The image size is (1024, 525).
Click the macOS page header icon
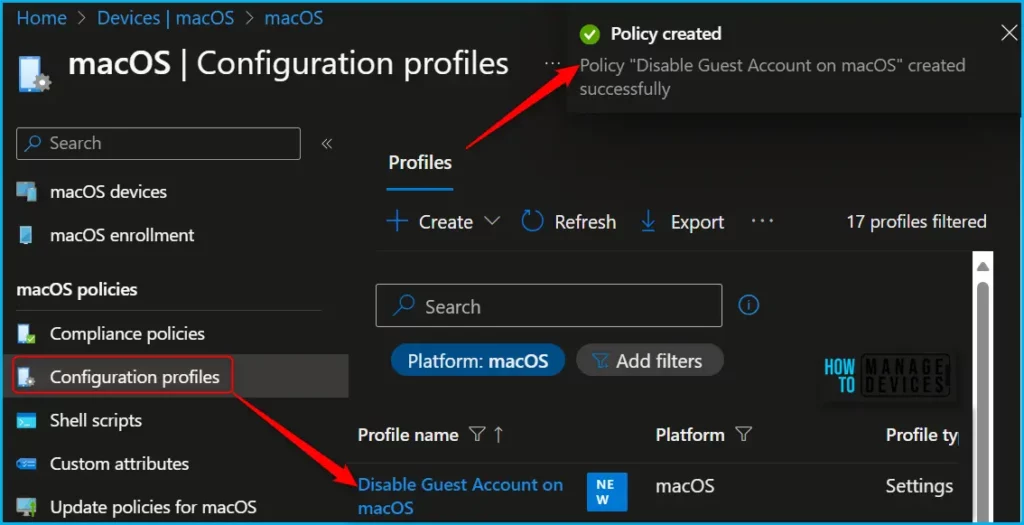[34, 73]
